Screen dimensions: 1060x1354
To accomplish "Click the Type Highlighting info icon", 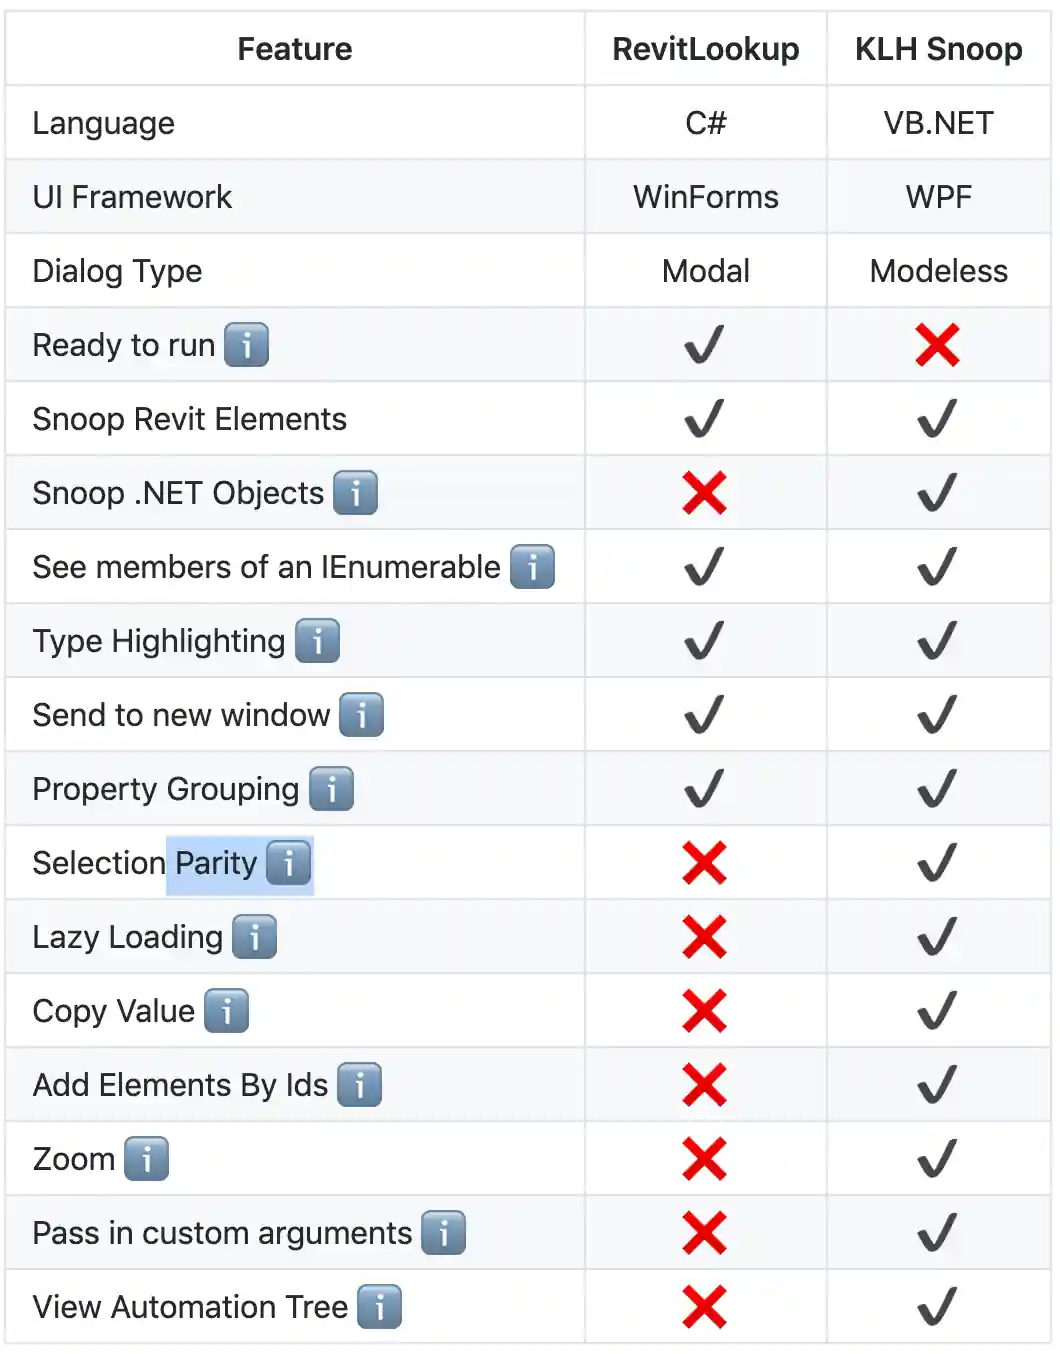I will (x=317, y=641).
